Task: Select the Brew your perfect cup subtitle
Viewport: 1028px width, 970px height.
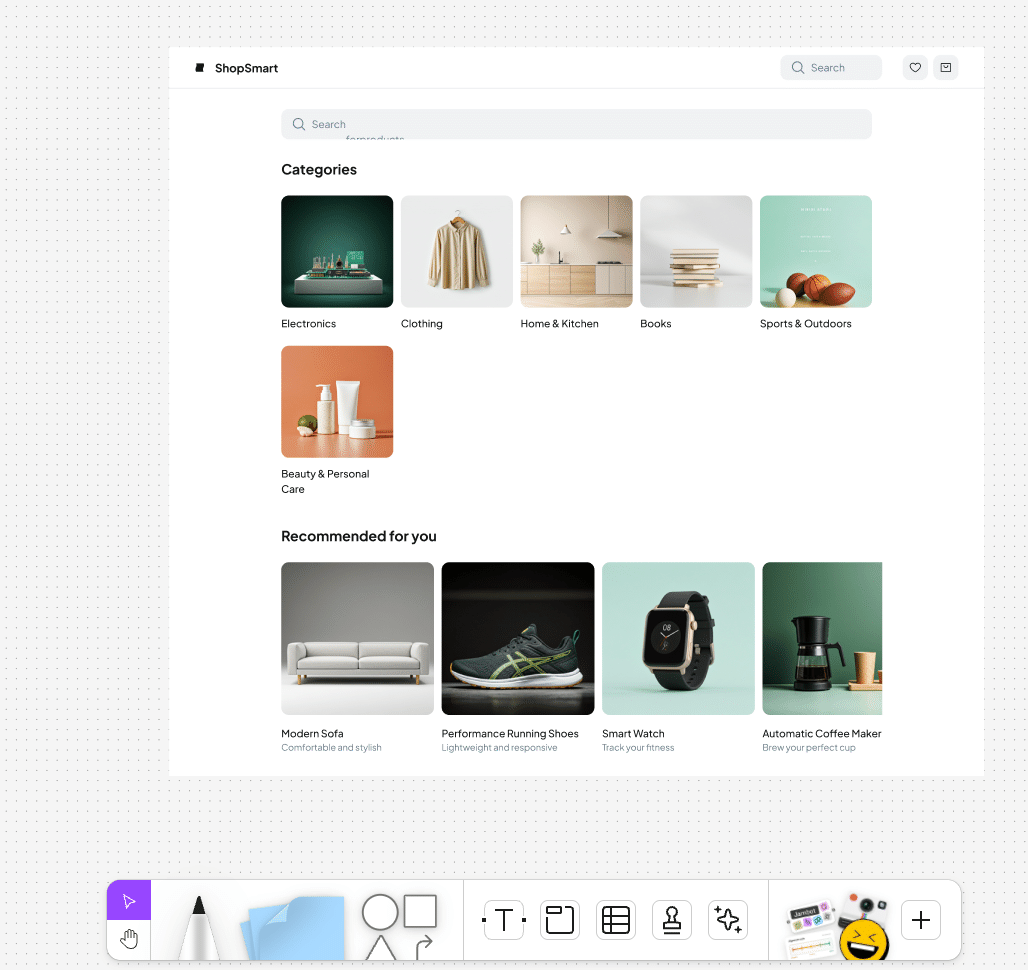Action: [x=809, y=748]
